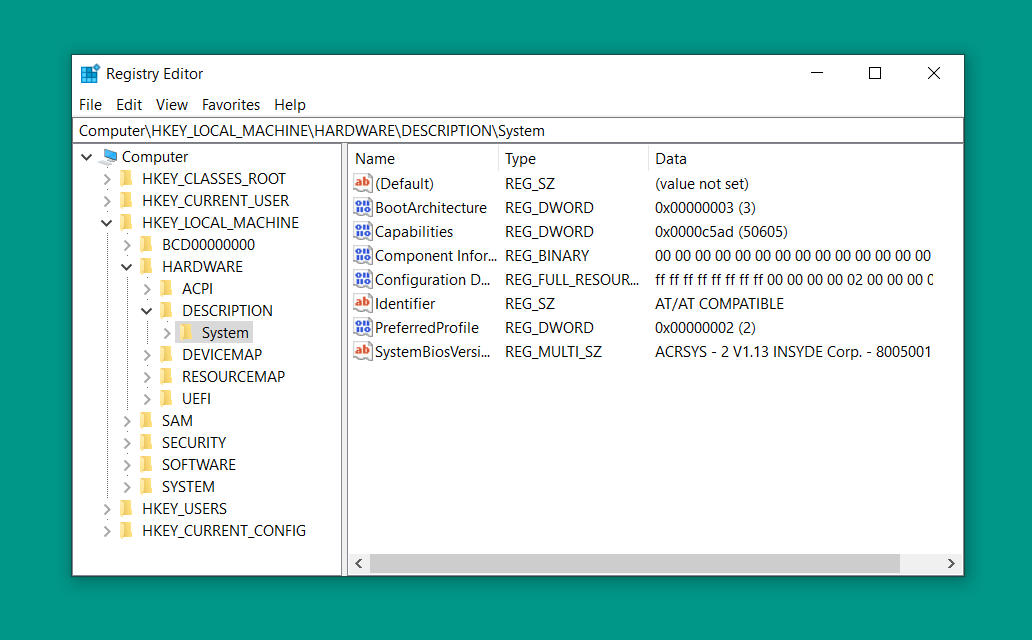Click the ACPI folder icon
The image size is (1032, 640).
coord(167,288)
